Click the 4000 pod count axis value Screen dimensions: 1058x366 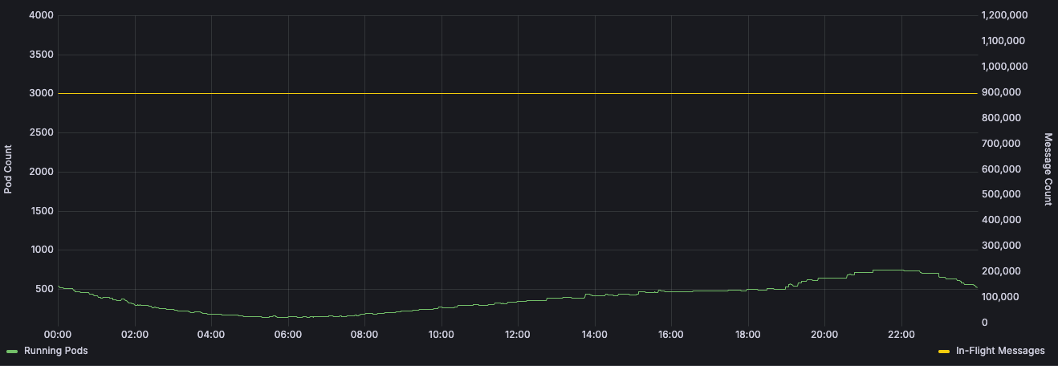pyautogui.click(x=42, y=16)
